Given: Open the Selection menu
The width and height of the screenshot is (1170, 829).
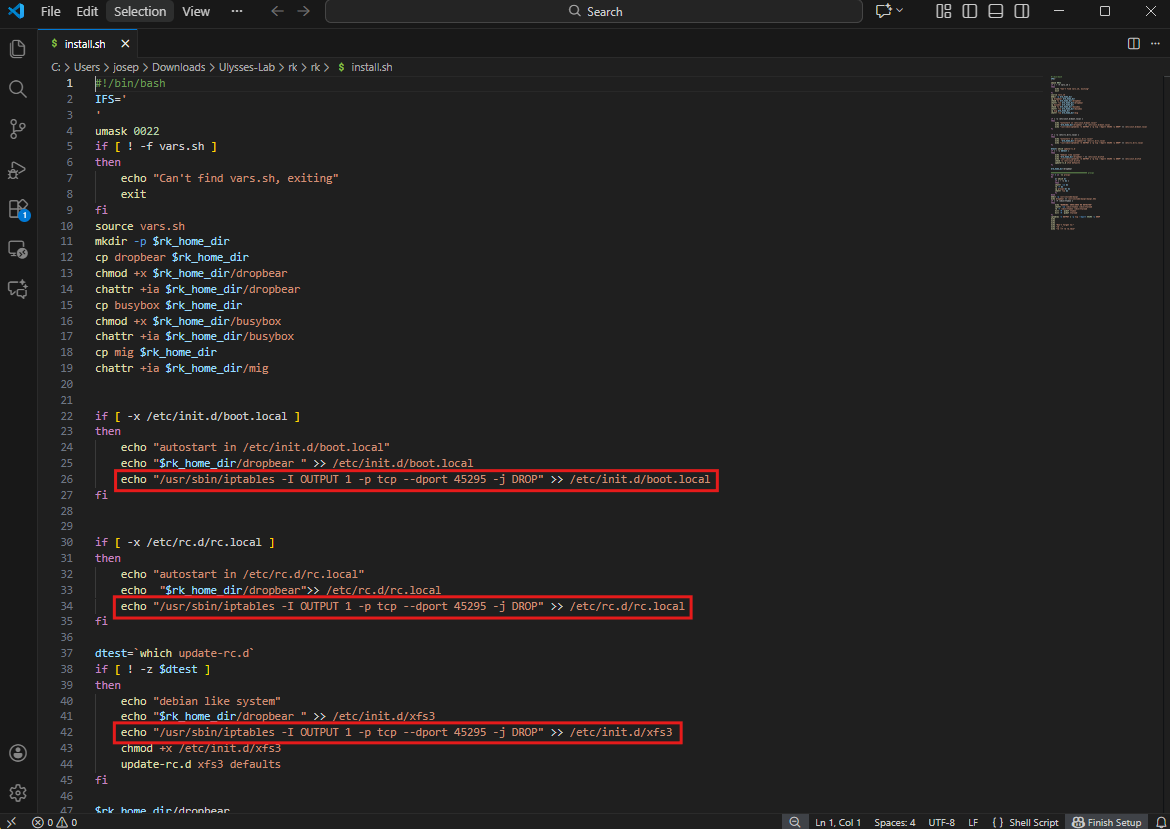Looking at the screenshot, I should pyautogui.click(x=140, y=11).
